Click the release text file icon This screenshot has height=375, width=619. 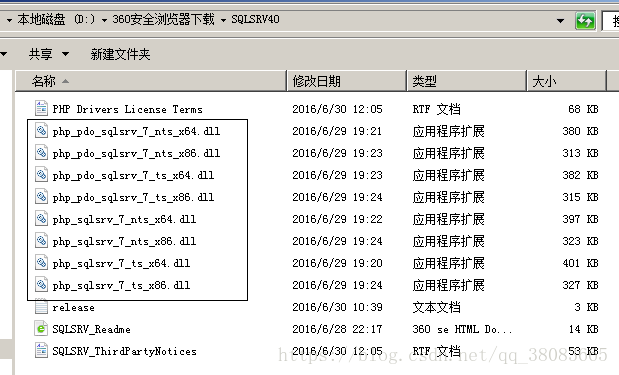[x=41, y=307]
